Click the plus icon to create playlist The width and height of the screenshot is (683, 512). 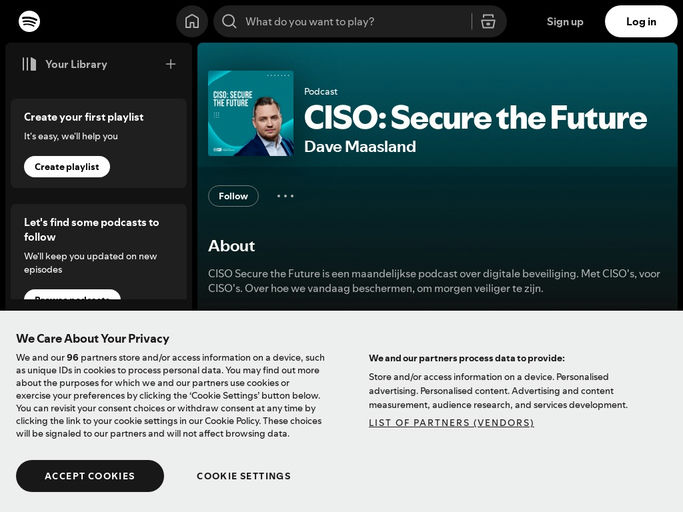pos(171,64)
